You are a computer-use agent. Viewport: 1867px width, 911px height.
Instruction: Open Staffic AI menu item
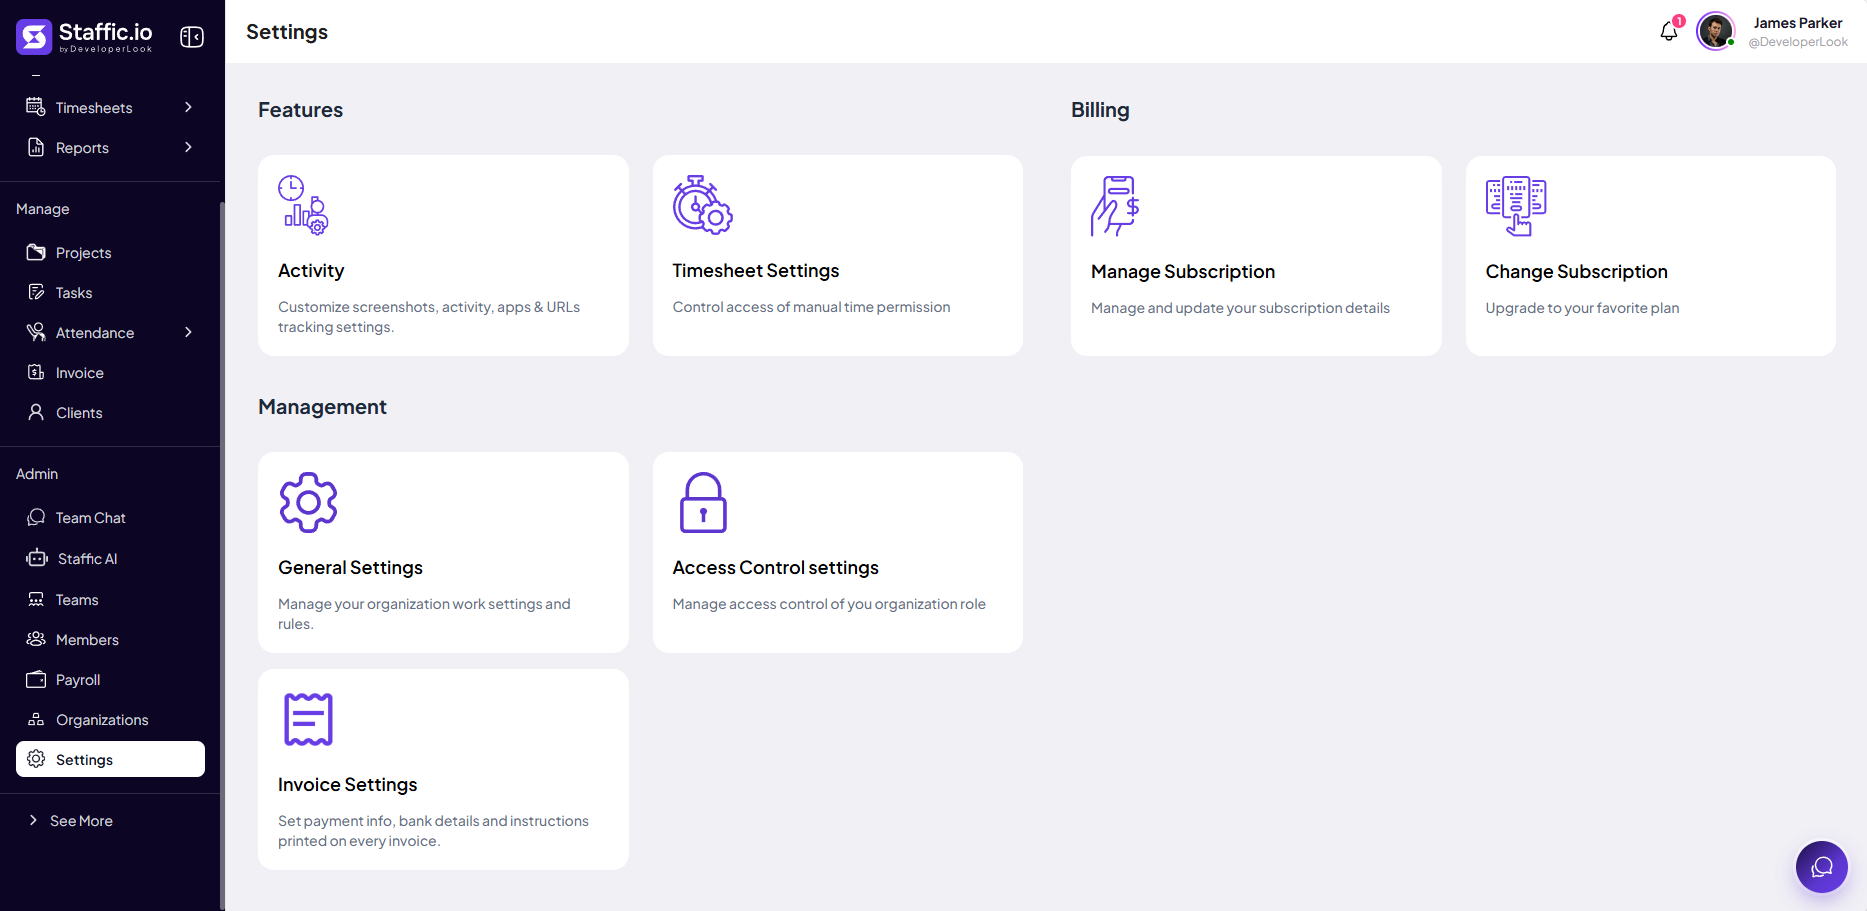click(x=110, y=558)
